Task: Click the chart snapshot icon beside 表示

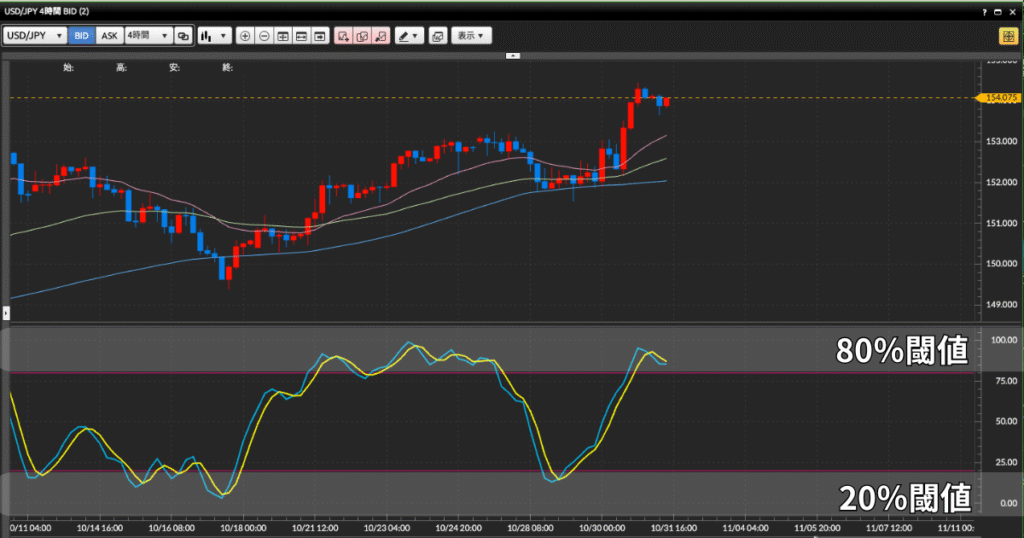Action: [x=437, y=36]
